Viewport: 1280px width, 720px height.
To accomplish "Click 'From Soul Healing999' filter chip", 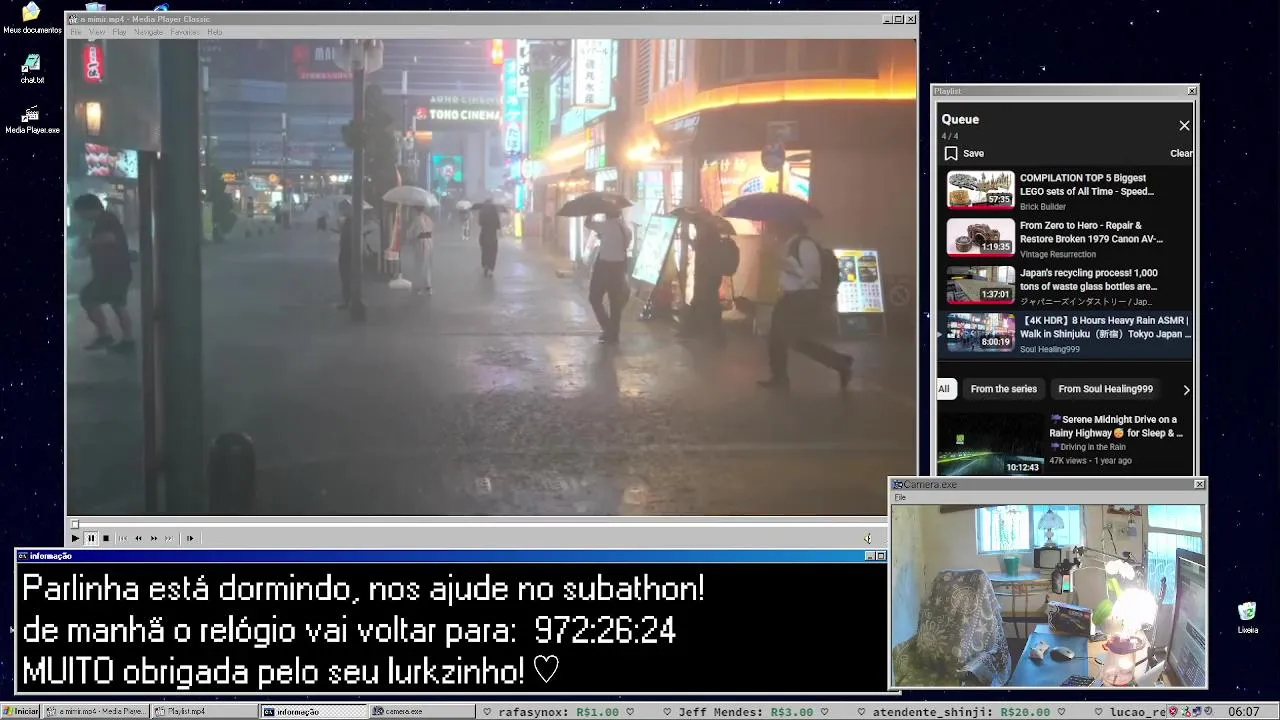I will tap(1105, 389).
